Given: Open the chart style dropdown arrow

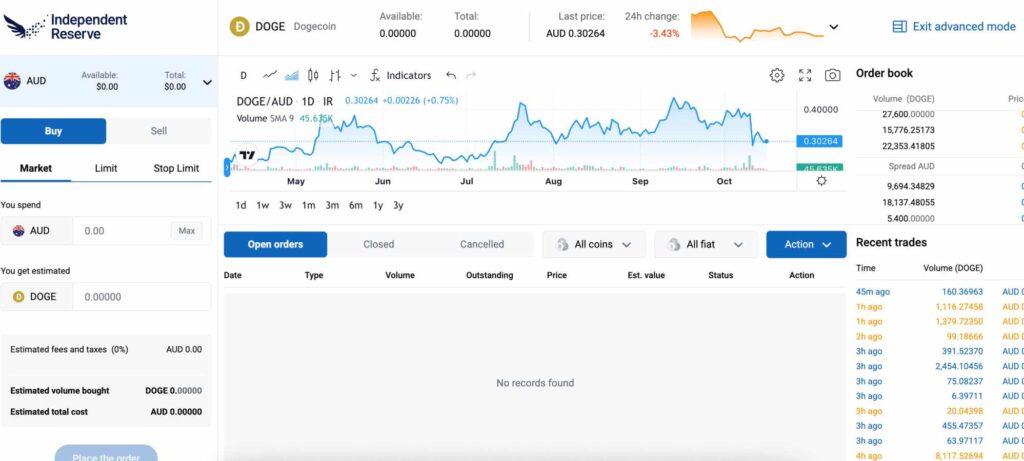Looking at the screenshot, I should point(353,75).
